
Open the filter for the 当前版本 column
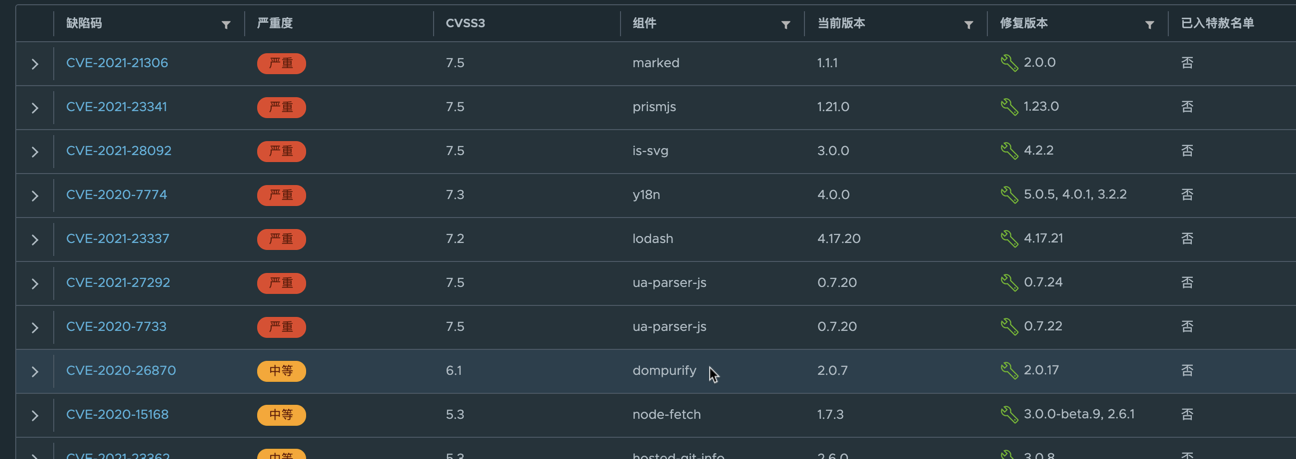(x=969, y=24)
